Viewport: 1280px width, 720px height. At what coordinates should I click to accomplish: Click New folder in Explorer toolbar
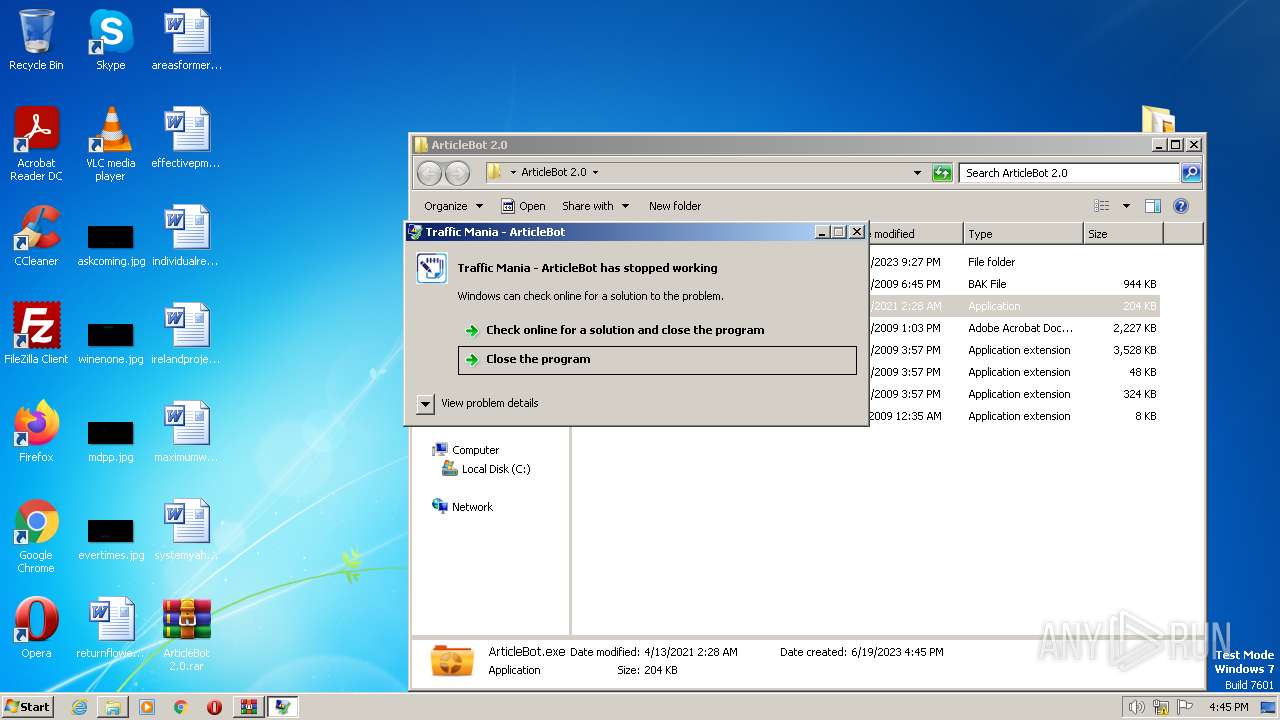click(675, 206)
